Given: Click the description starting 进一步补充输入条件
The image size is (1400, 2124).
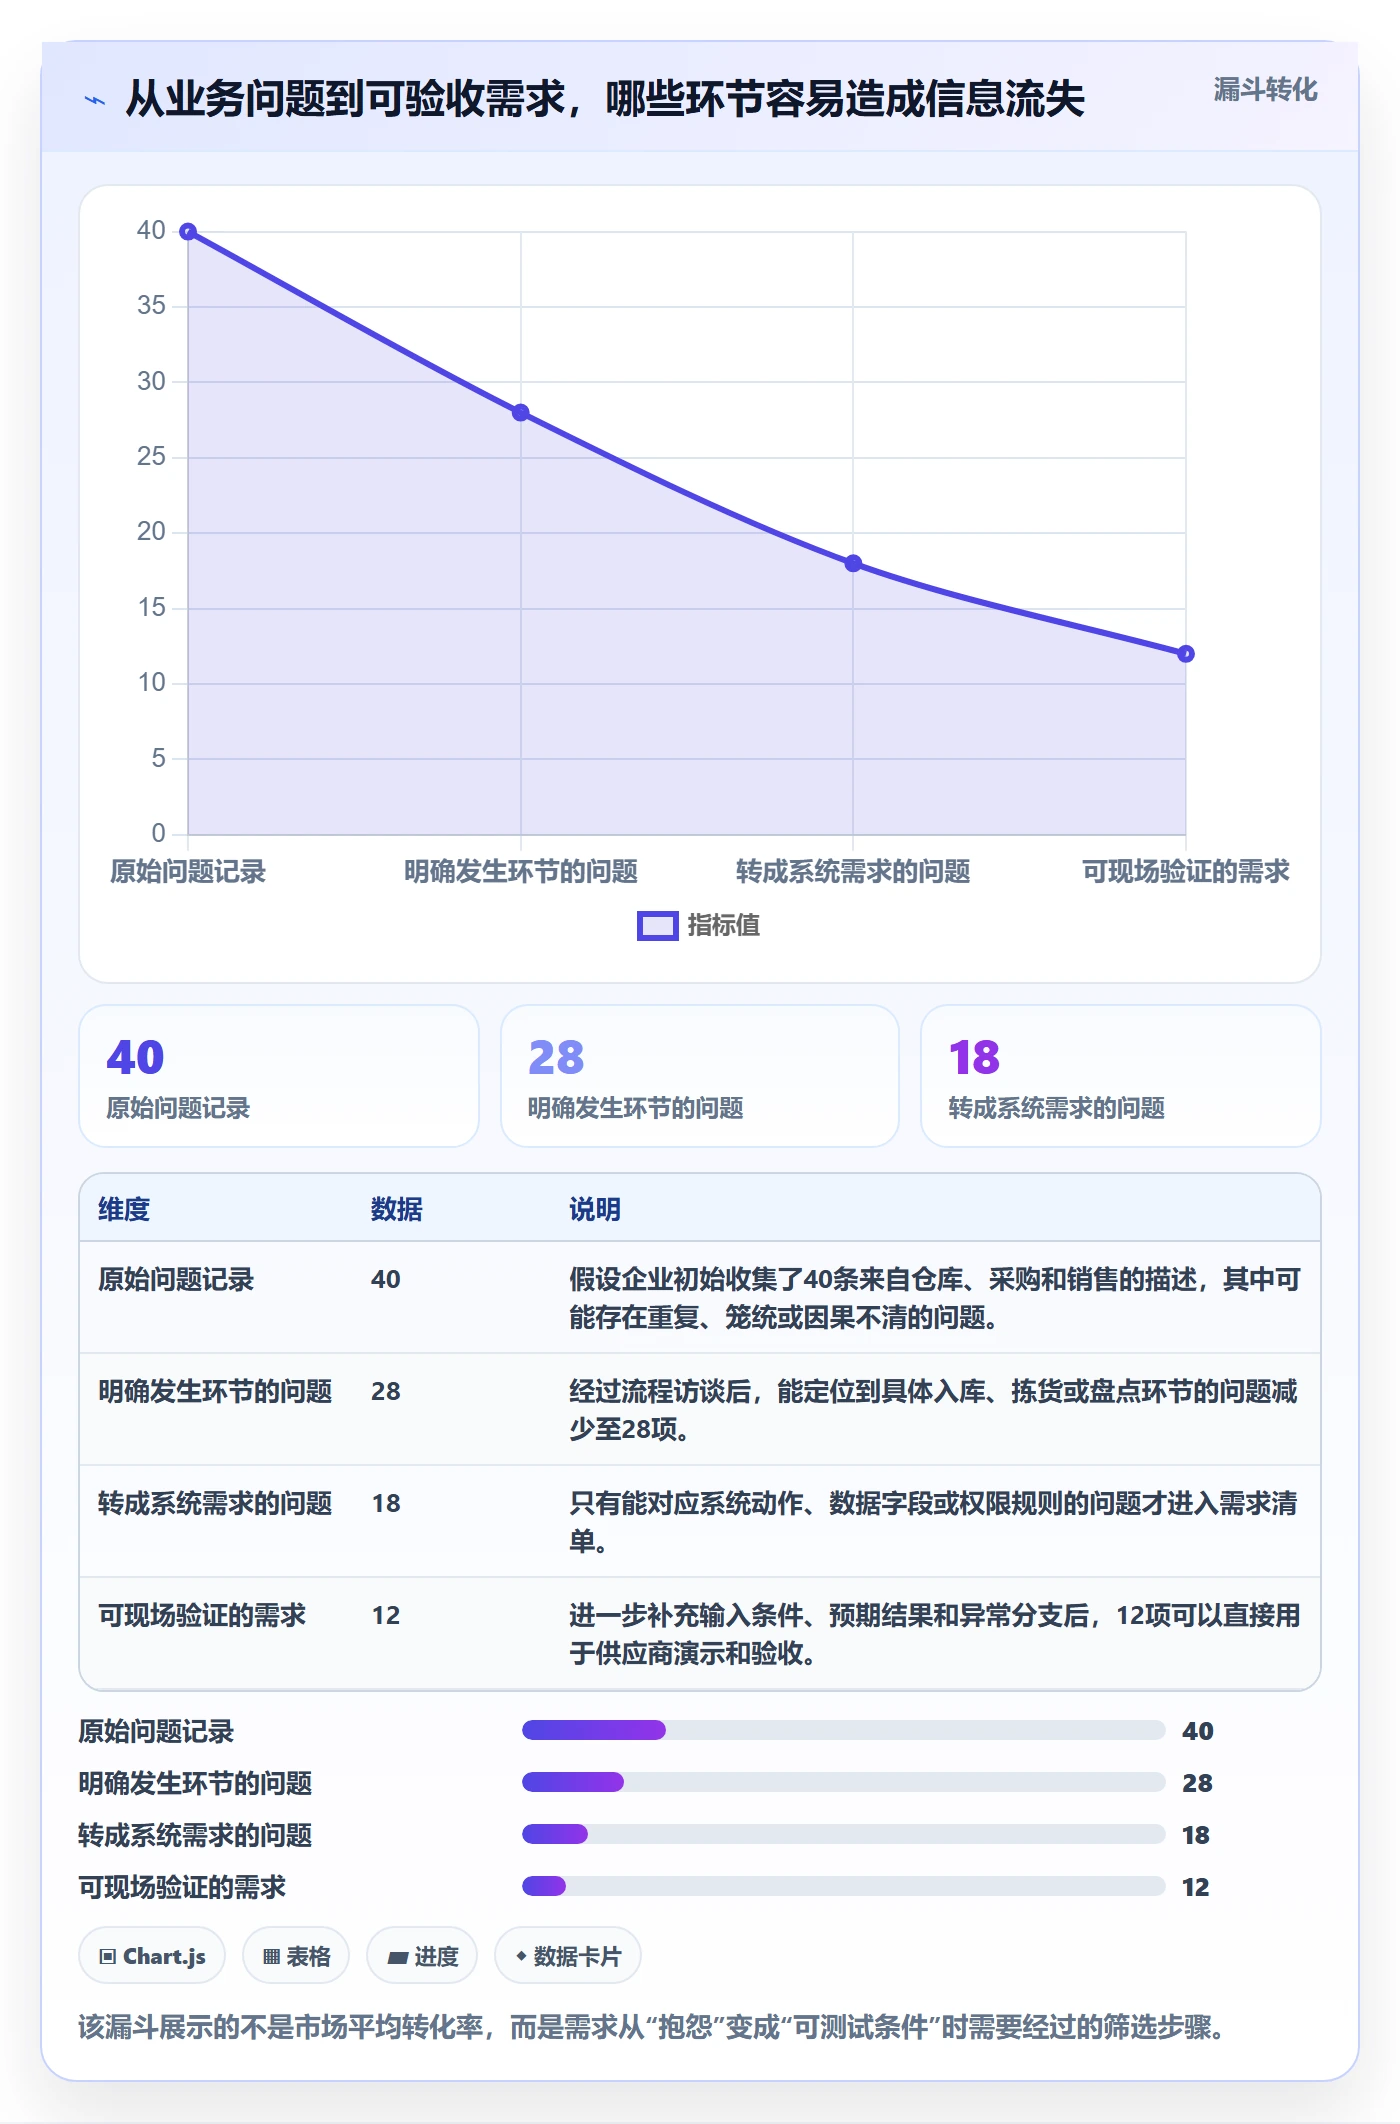Looking at the screenshot, I should tap(935, 1635).
